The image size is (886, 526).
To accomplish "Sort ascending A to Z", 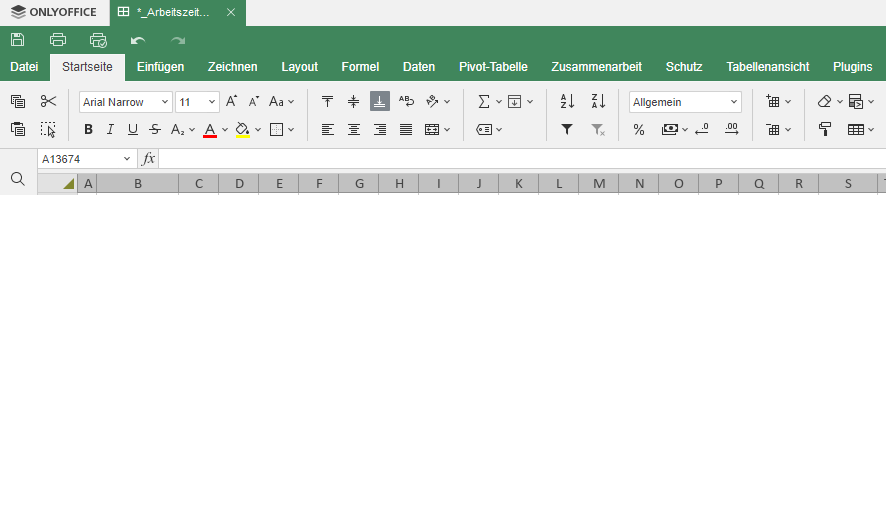I will point(567,102).
